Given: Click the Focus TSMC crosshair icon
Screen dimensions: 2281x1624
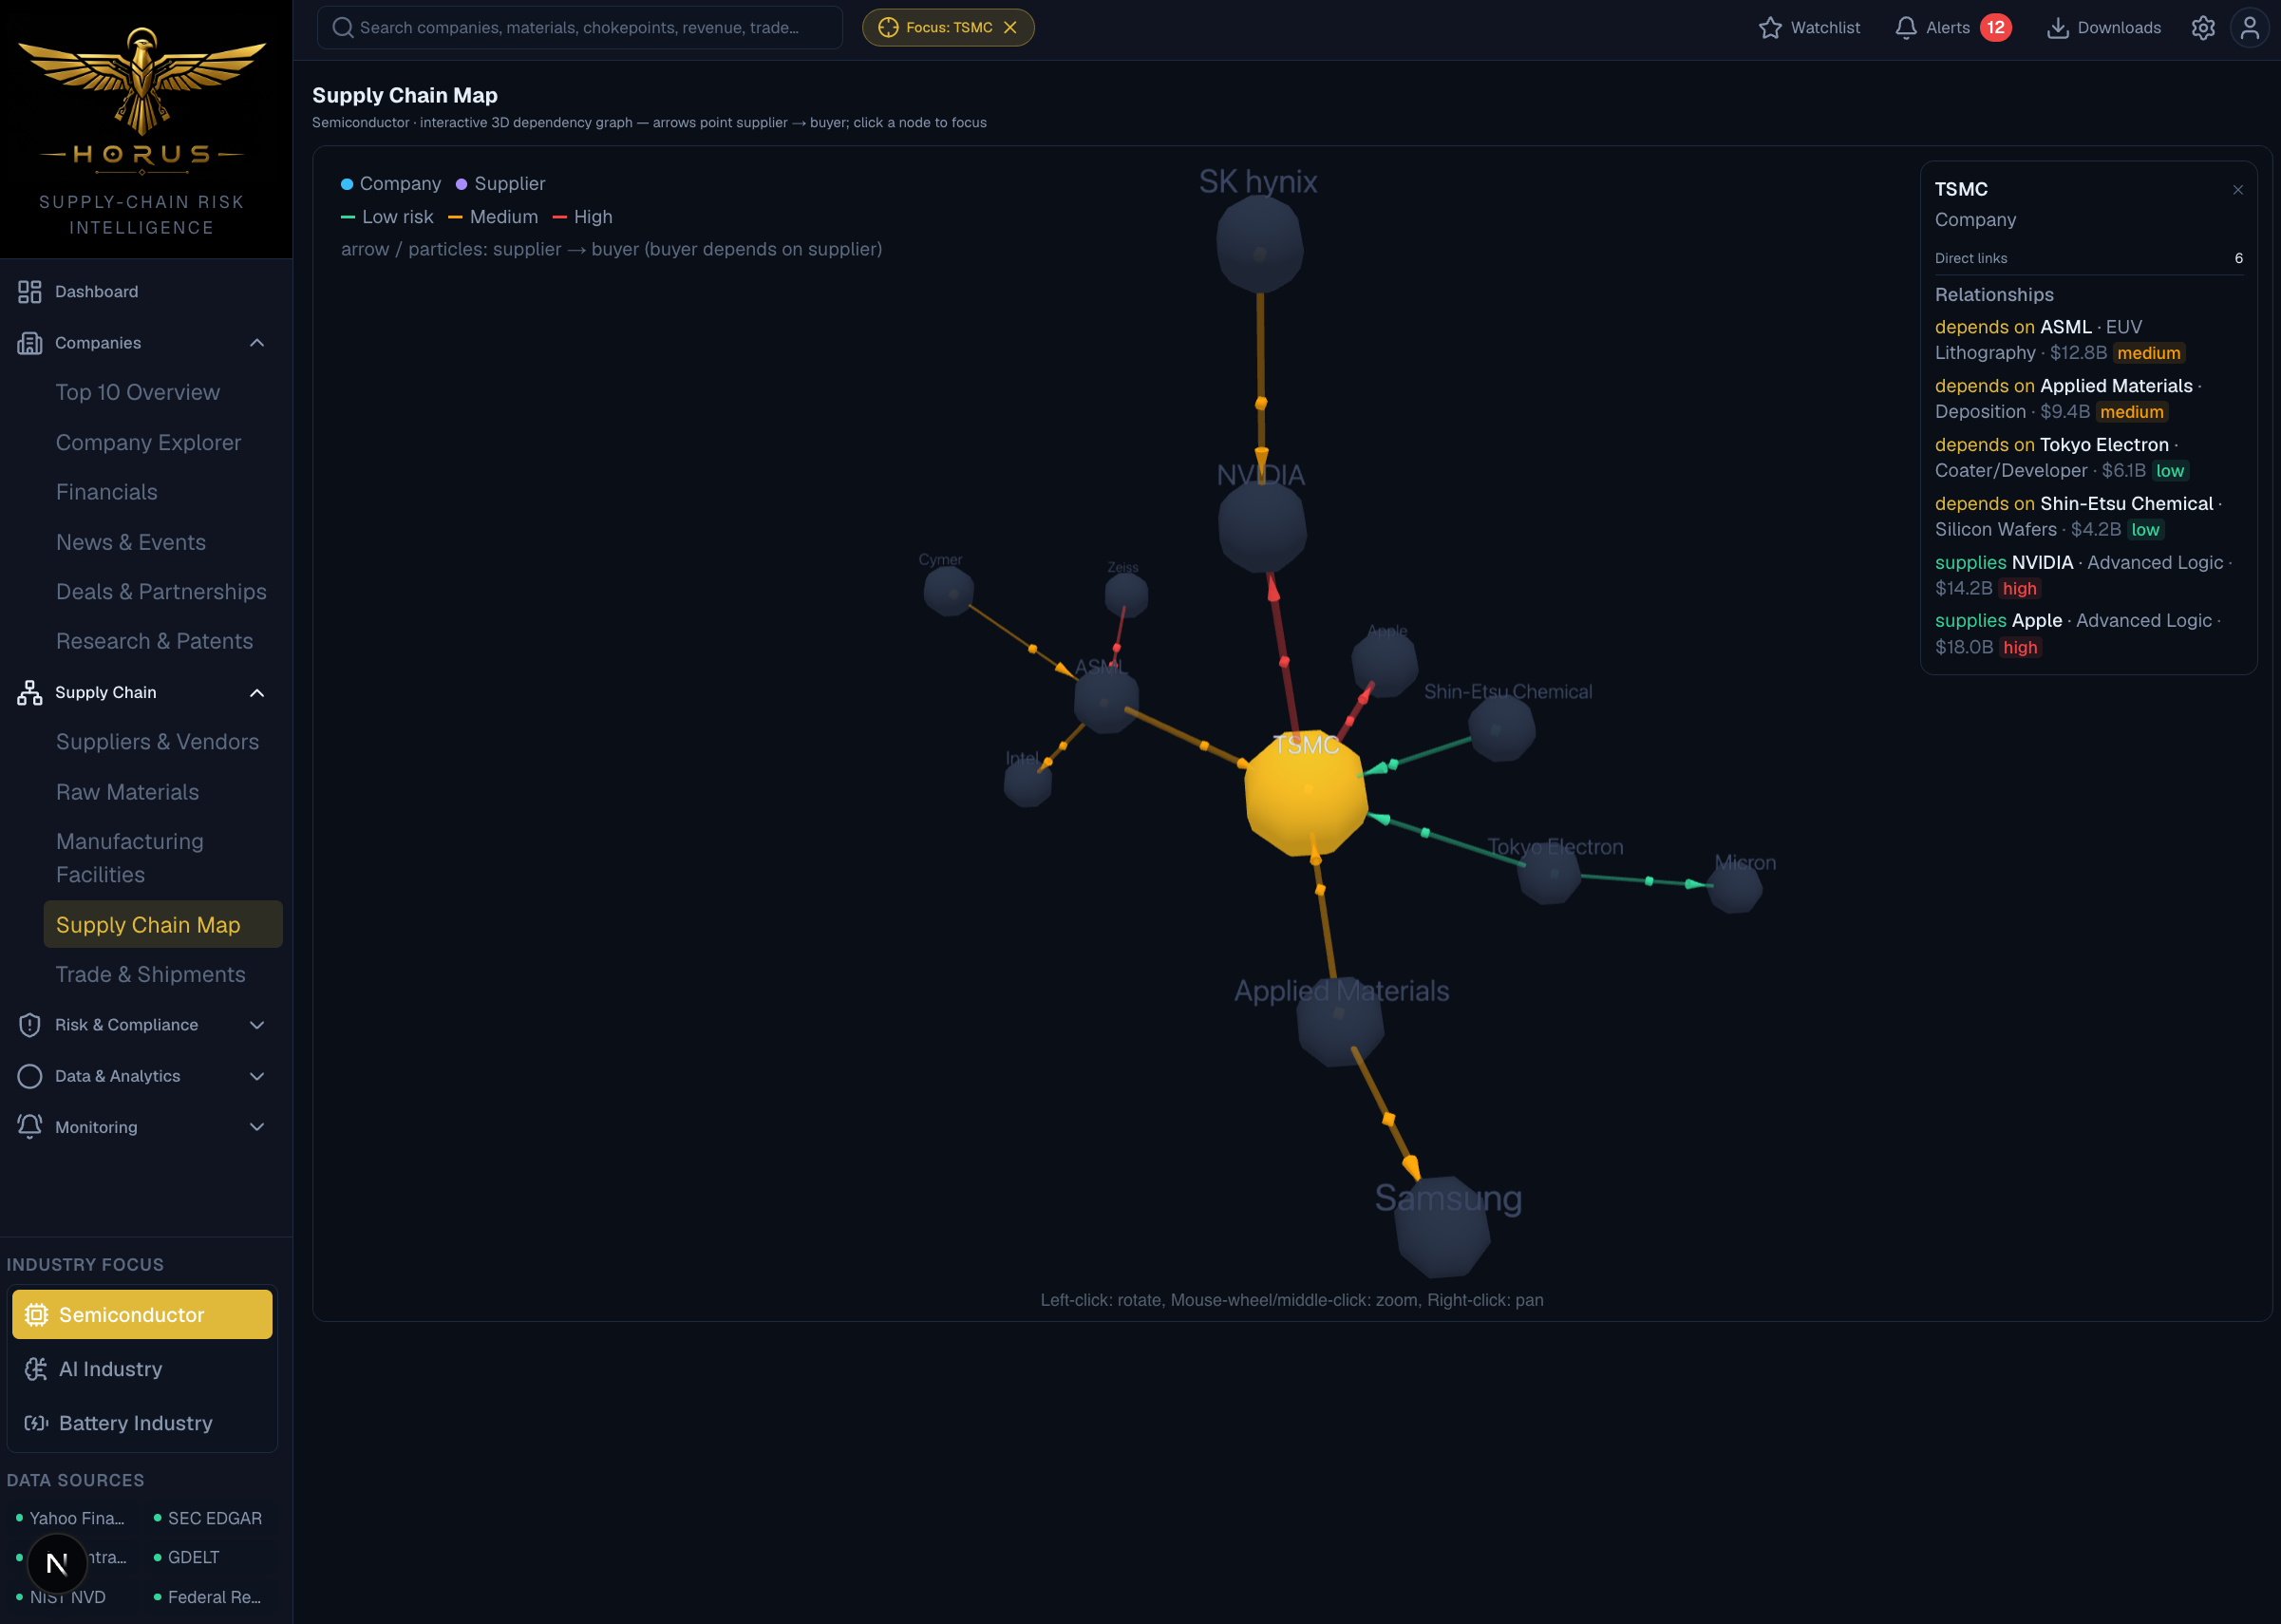Looking at the screenshot, I should pos(888,28).
